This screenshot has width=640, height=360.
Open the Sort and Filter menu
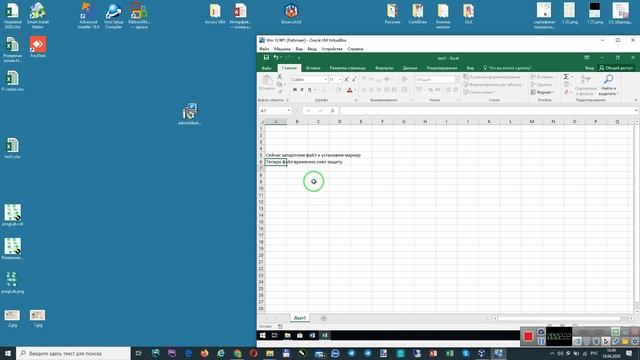pos(586,84)
